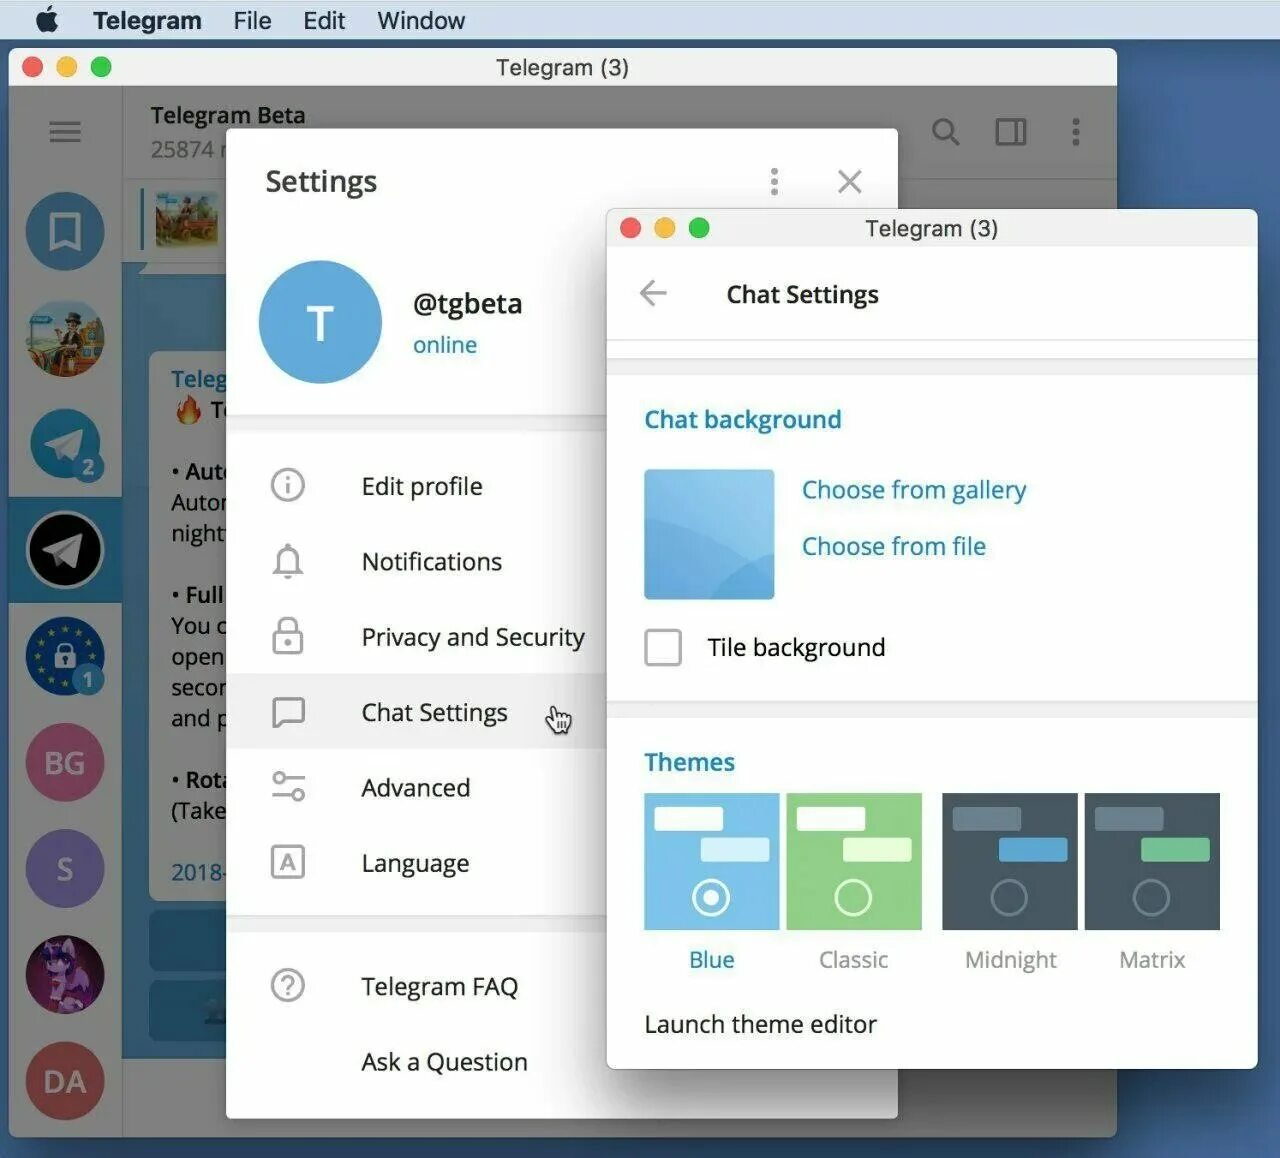Open Saved Messages bookmark chat in sidebar
This screenshot has height=1158, width=1280.
tap(65, 232)
